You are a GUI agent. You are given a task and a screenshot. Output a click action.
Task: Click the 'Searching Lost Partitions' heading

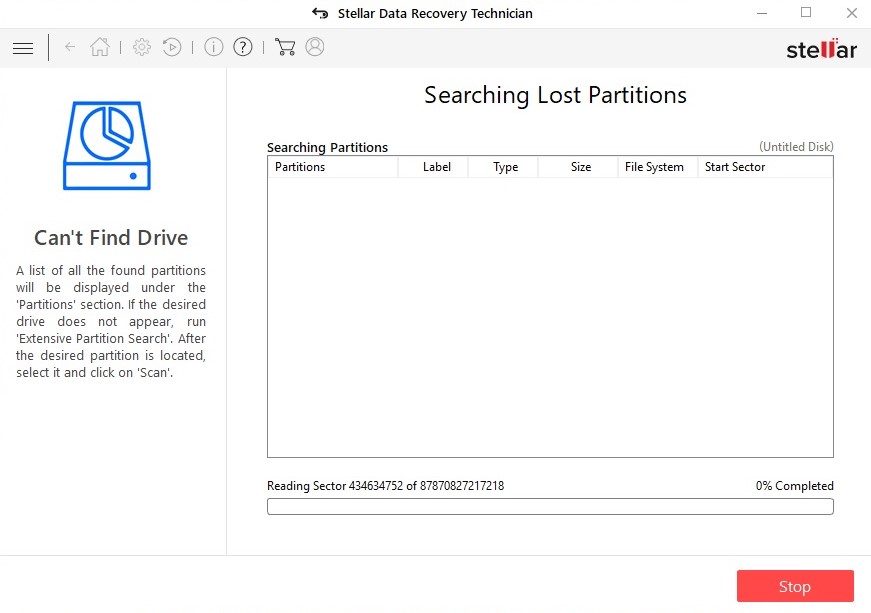[x=555, y=95]
